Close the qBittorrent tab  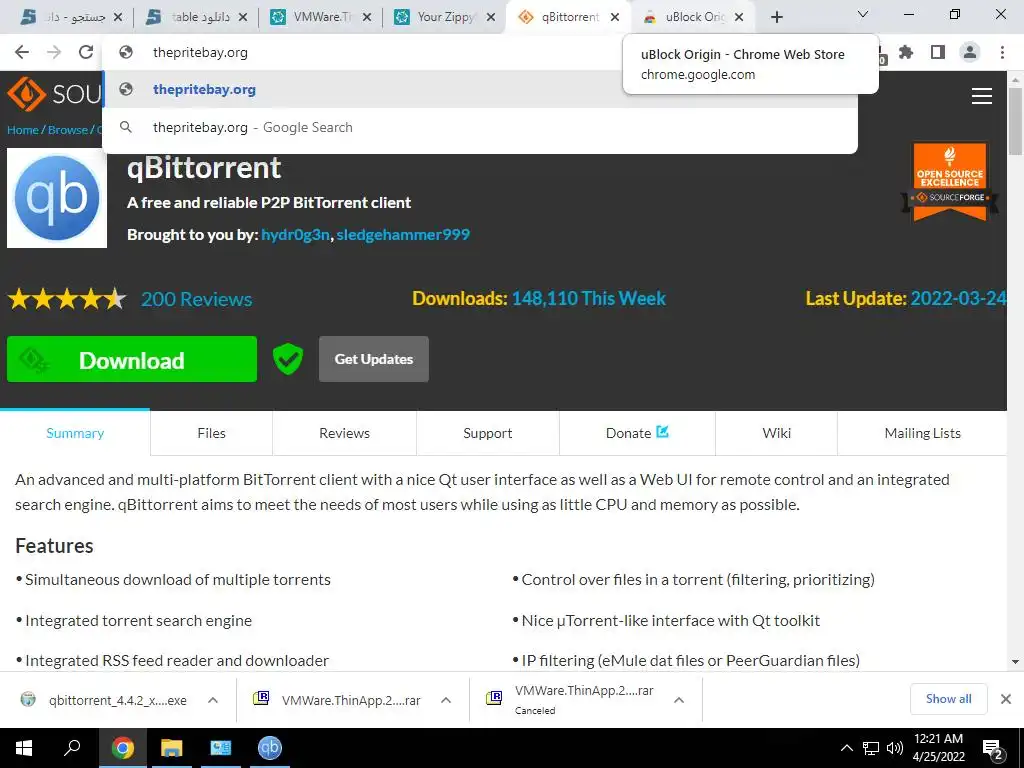point(615,18)
